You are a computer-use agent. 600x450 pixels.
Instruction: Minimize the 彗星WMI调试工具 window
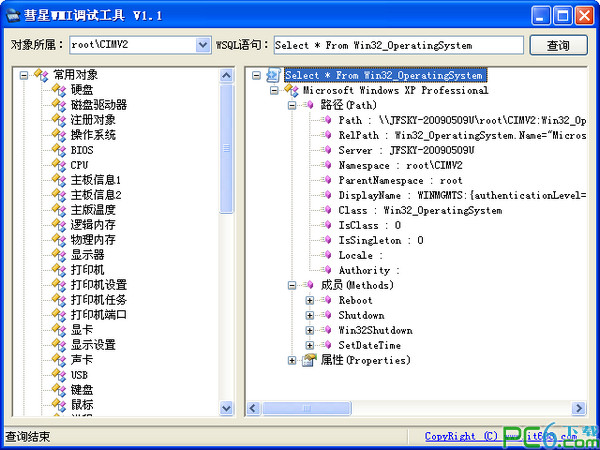coord(541,16)
